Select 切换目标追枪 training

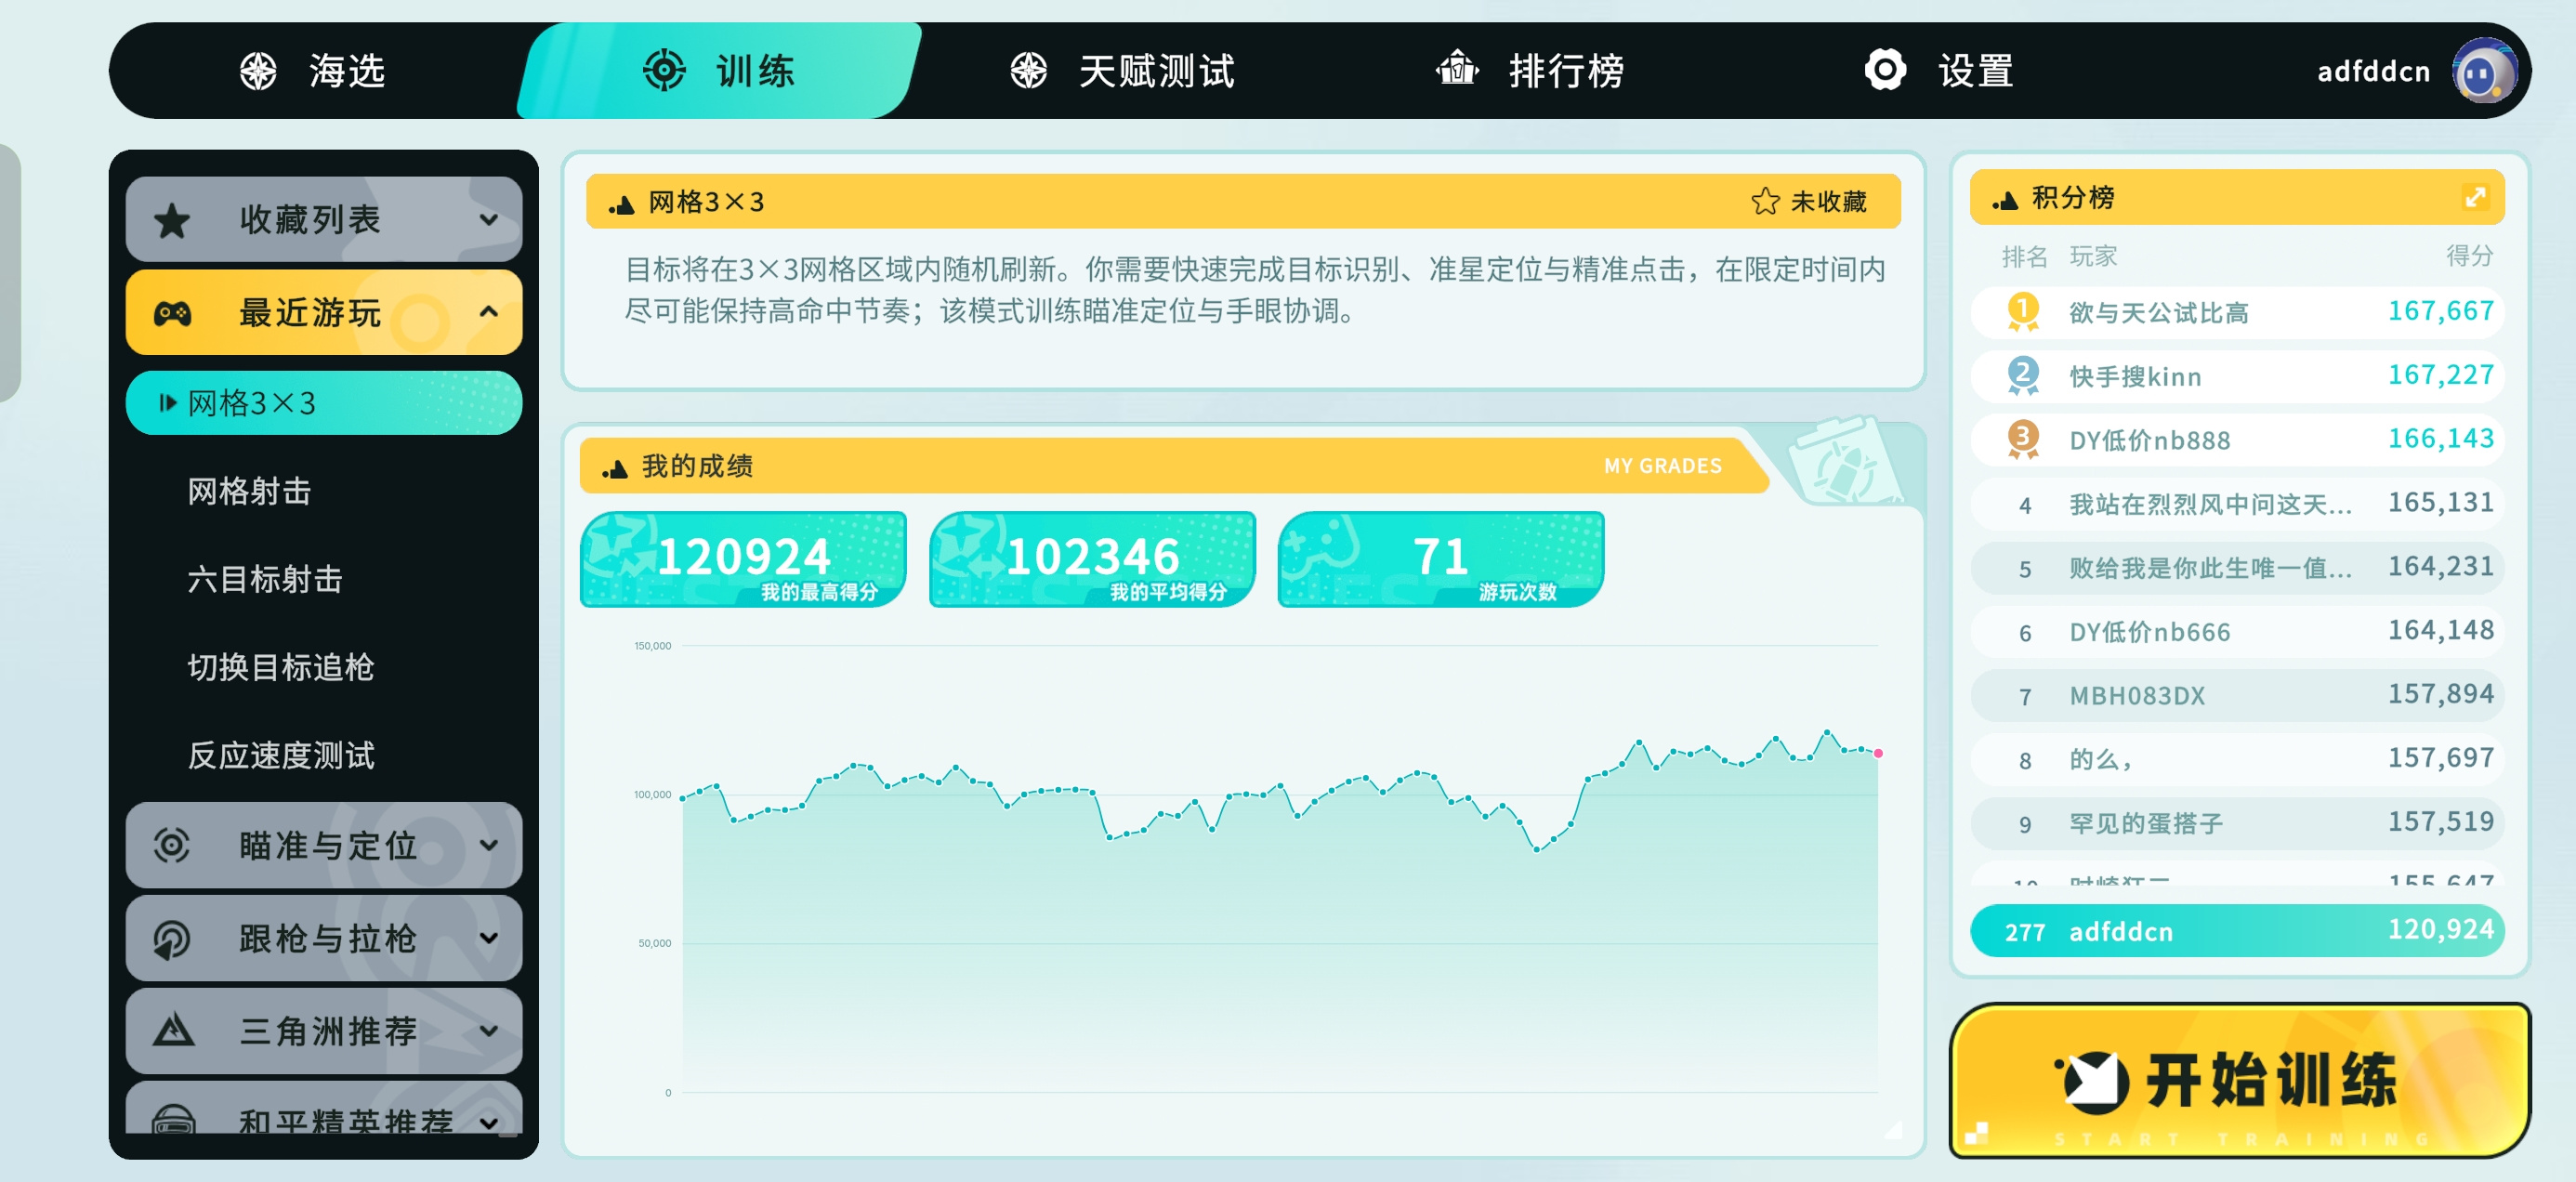[281, 667]
